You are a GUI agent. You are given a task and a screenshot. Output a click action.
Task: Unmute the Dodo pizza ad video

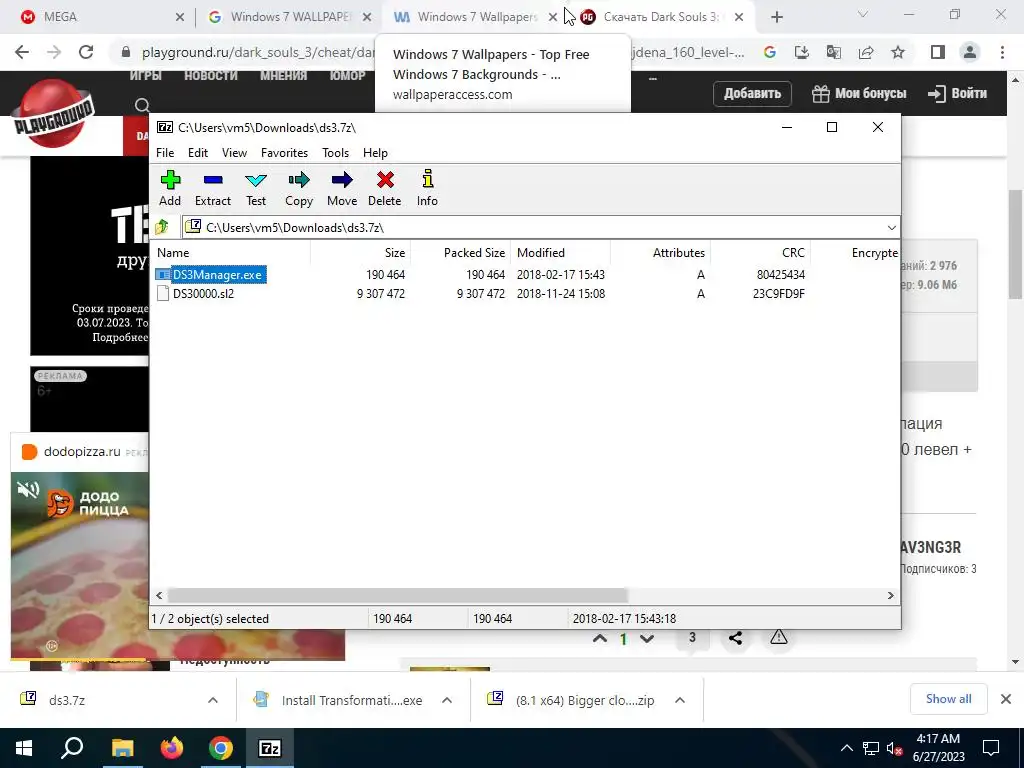click(28, 490)
